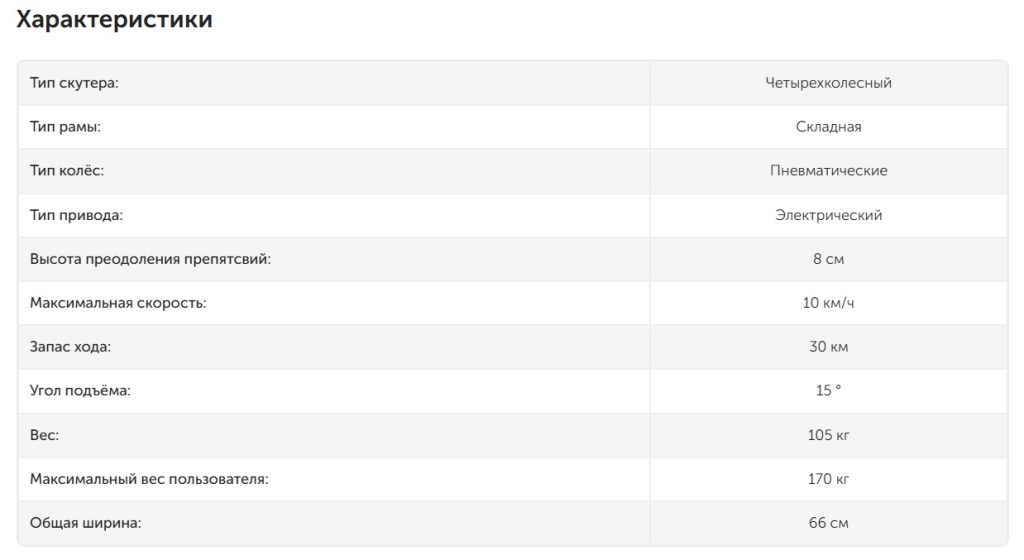Click the "Тип привода:" label
Screen dimensions: 1024x560
point(76,215)
